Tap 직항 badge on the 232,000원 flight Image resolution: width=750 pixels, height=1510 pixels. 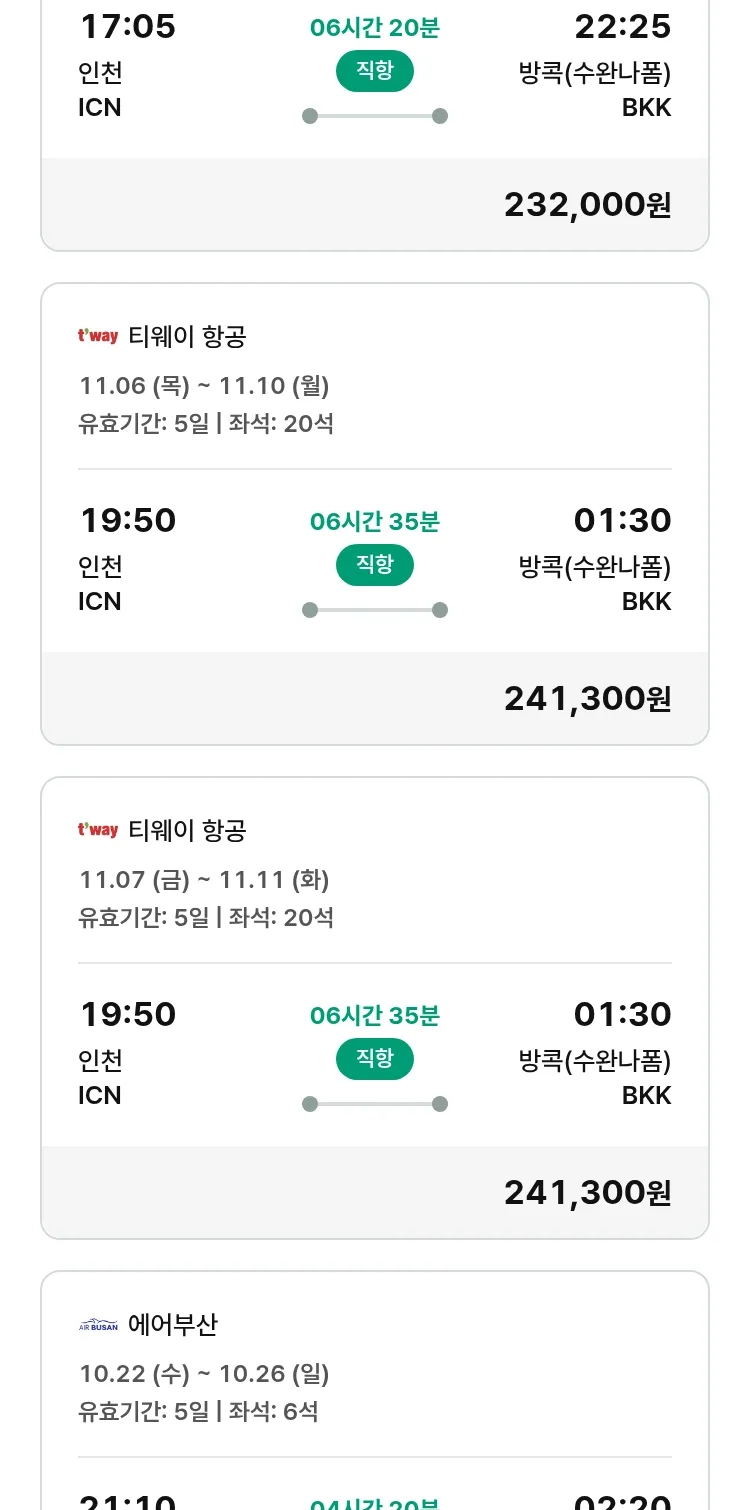375,71
